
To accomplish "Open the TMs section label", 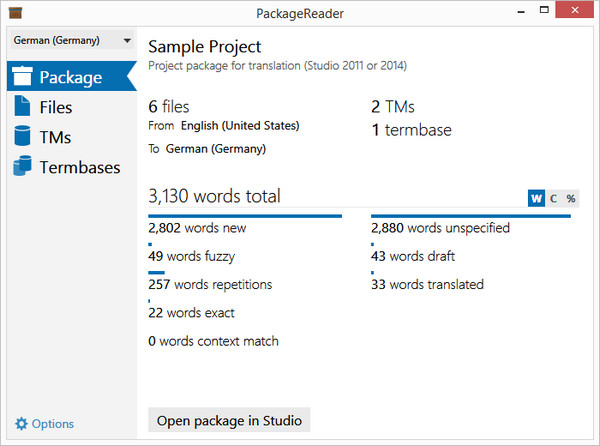I will (x=55, y=137).
